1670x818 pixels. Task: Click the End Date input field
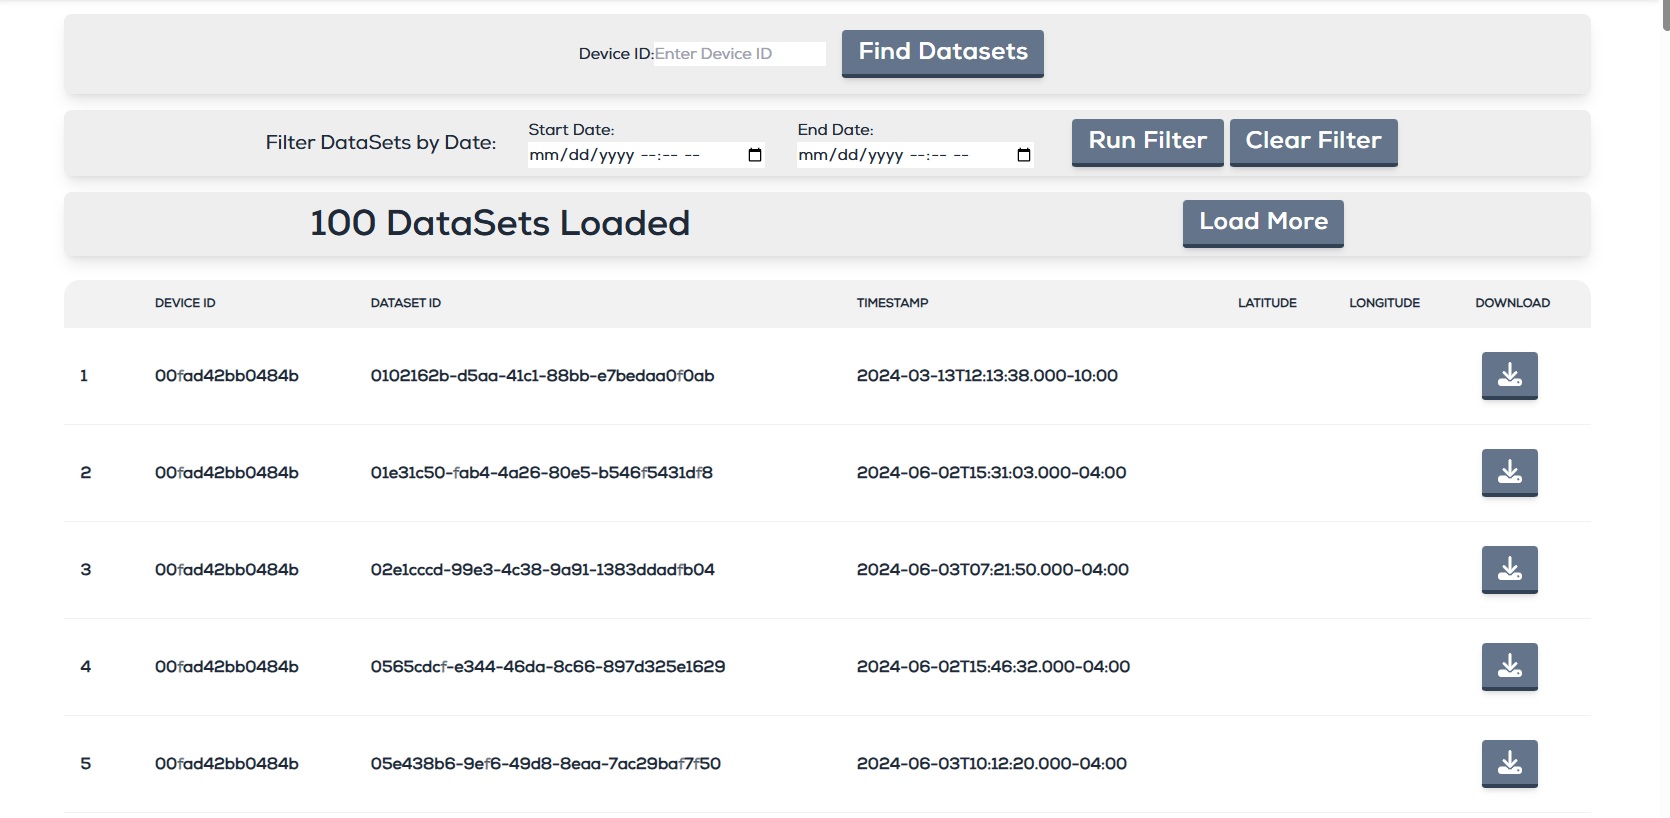pyautogui.click(x=900, y=155)
